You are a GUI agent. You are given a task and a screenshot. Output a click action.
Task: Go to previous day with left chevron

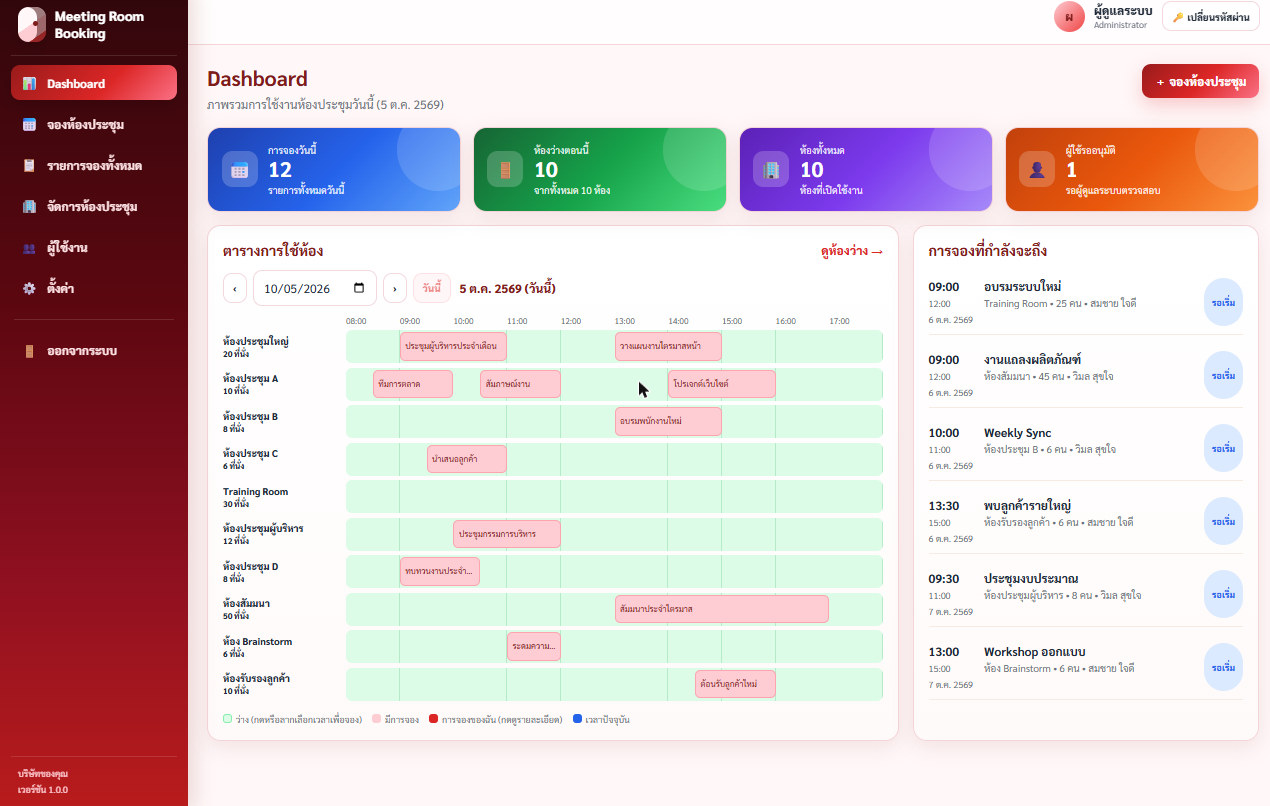click(x=235, y=288)
